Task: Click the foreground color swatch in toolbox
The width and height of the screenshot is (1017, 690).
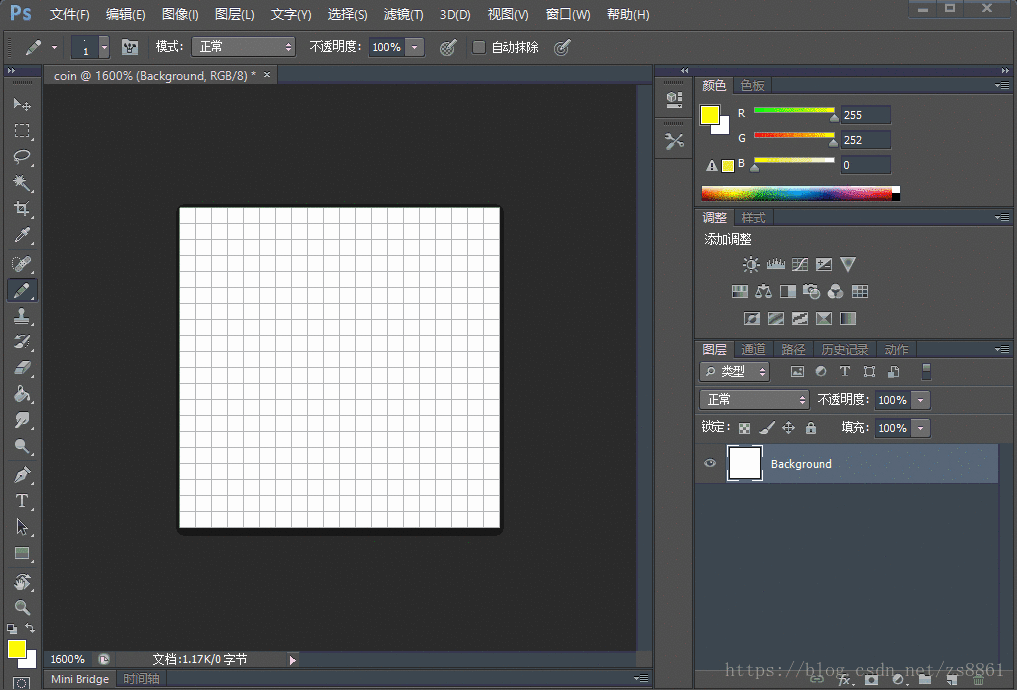Action: point(17,648)
